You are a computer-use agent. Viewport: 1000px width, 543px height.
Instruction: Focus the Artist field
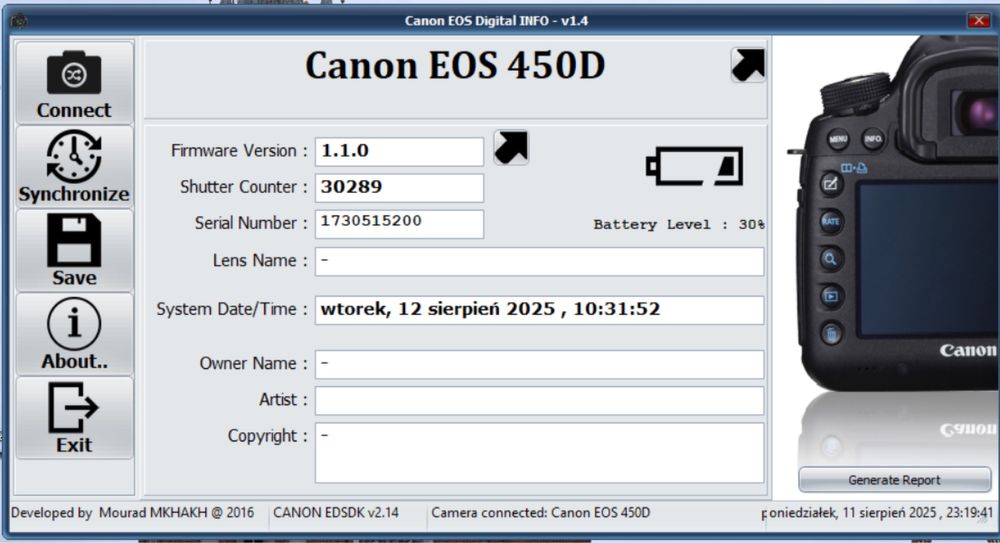[x=539, y=401]
